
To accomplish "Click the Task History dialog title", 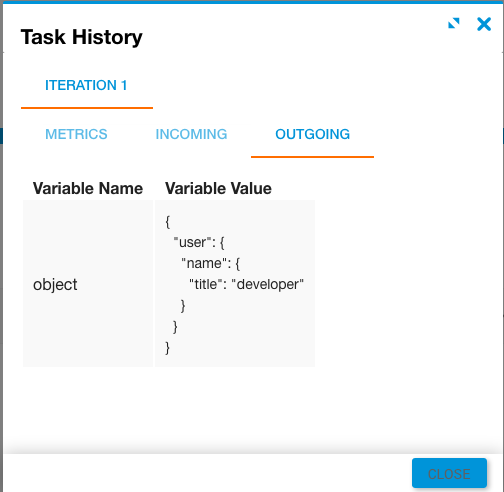I will [x=82, y=37].
